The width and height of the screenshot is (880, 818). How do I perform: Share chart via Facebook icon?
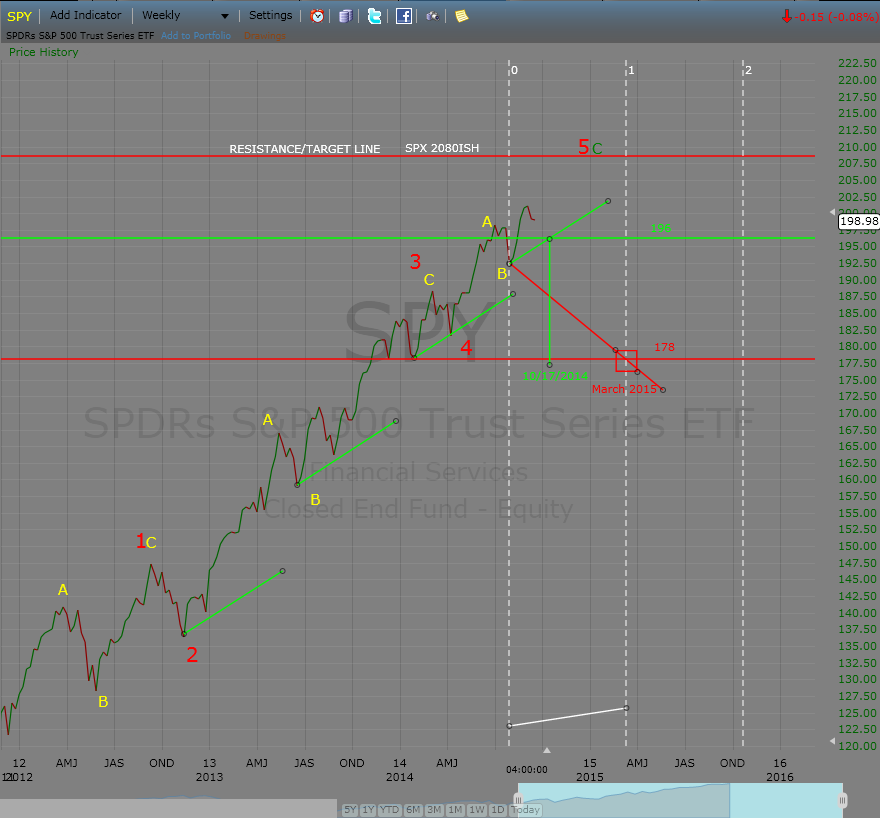click(x=404, y=16)
